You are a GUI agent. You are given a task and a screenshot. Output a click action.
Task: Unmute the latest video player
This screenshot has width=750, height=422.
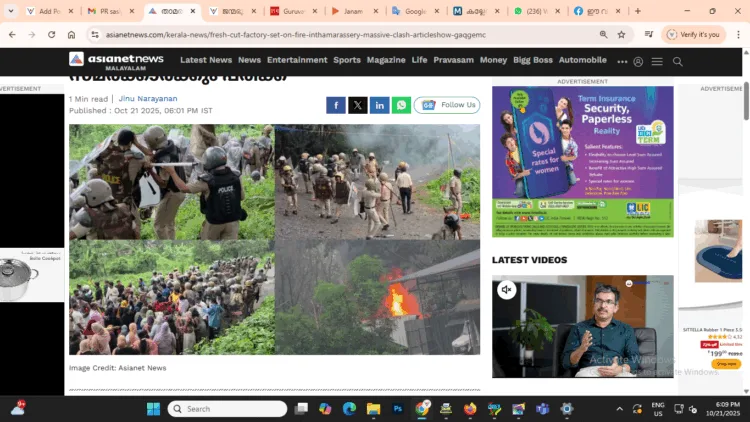(507, 290)
